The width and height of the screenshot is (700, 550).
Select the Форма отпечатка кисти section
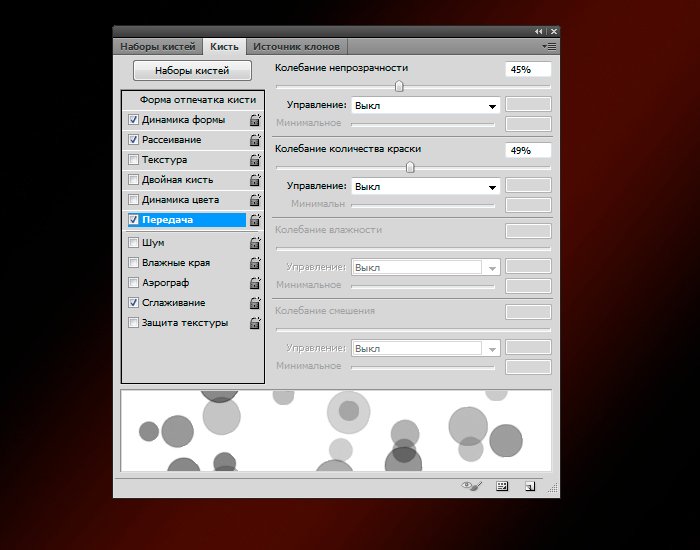(197, 100)
